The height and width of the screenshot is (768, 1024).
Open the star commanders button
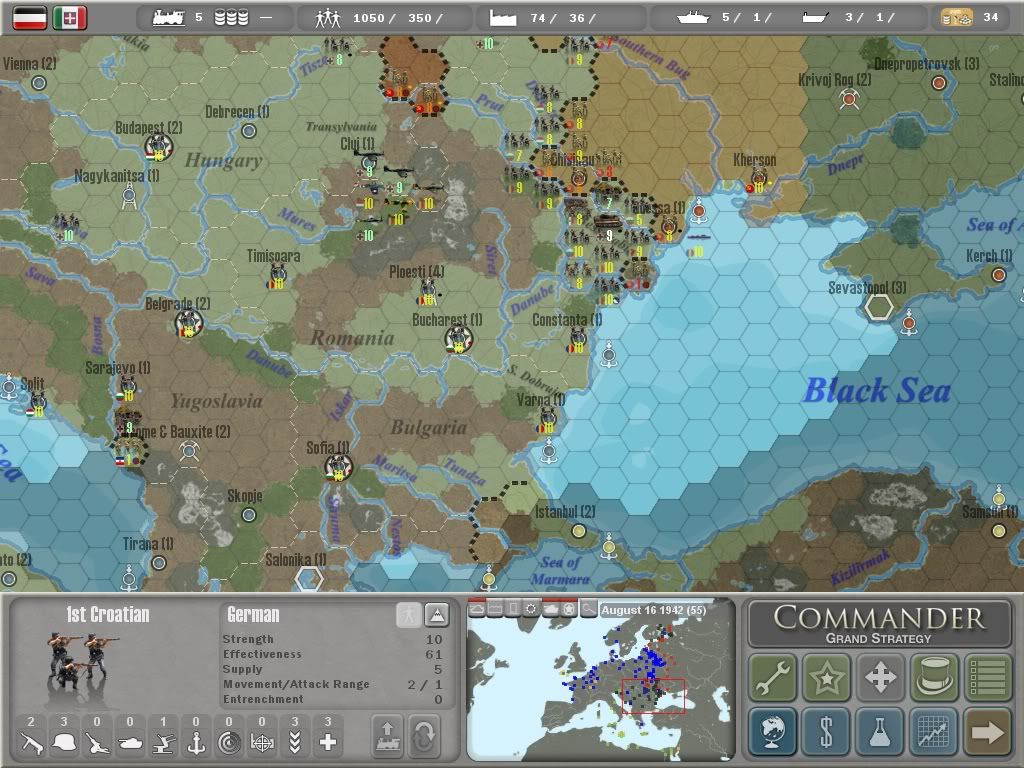(827, 677)
